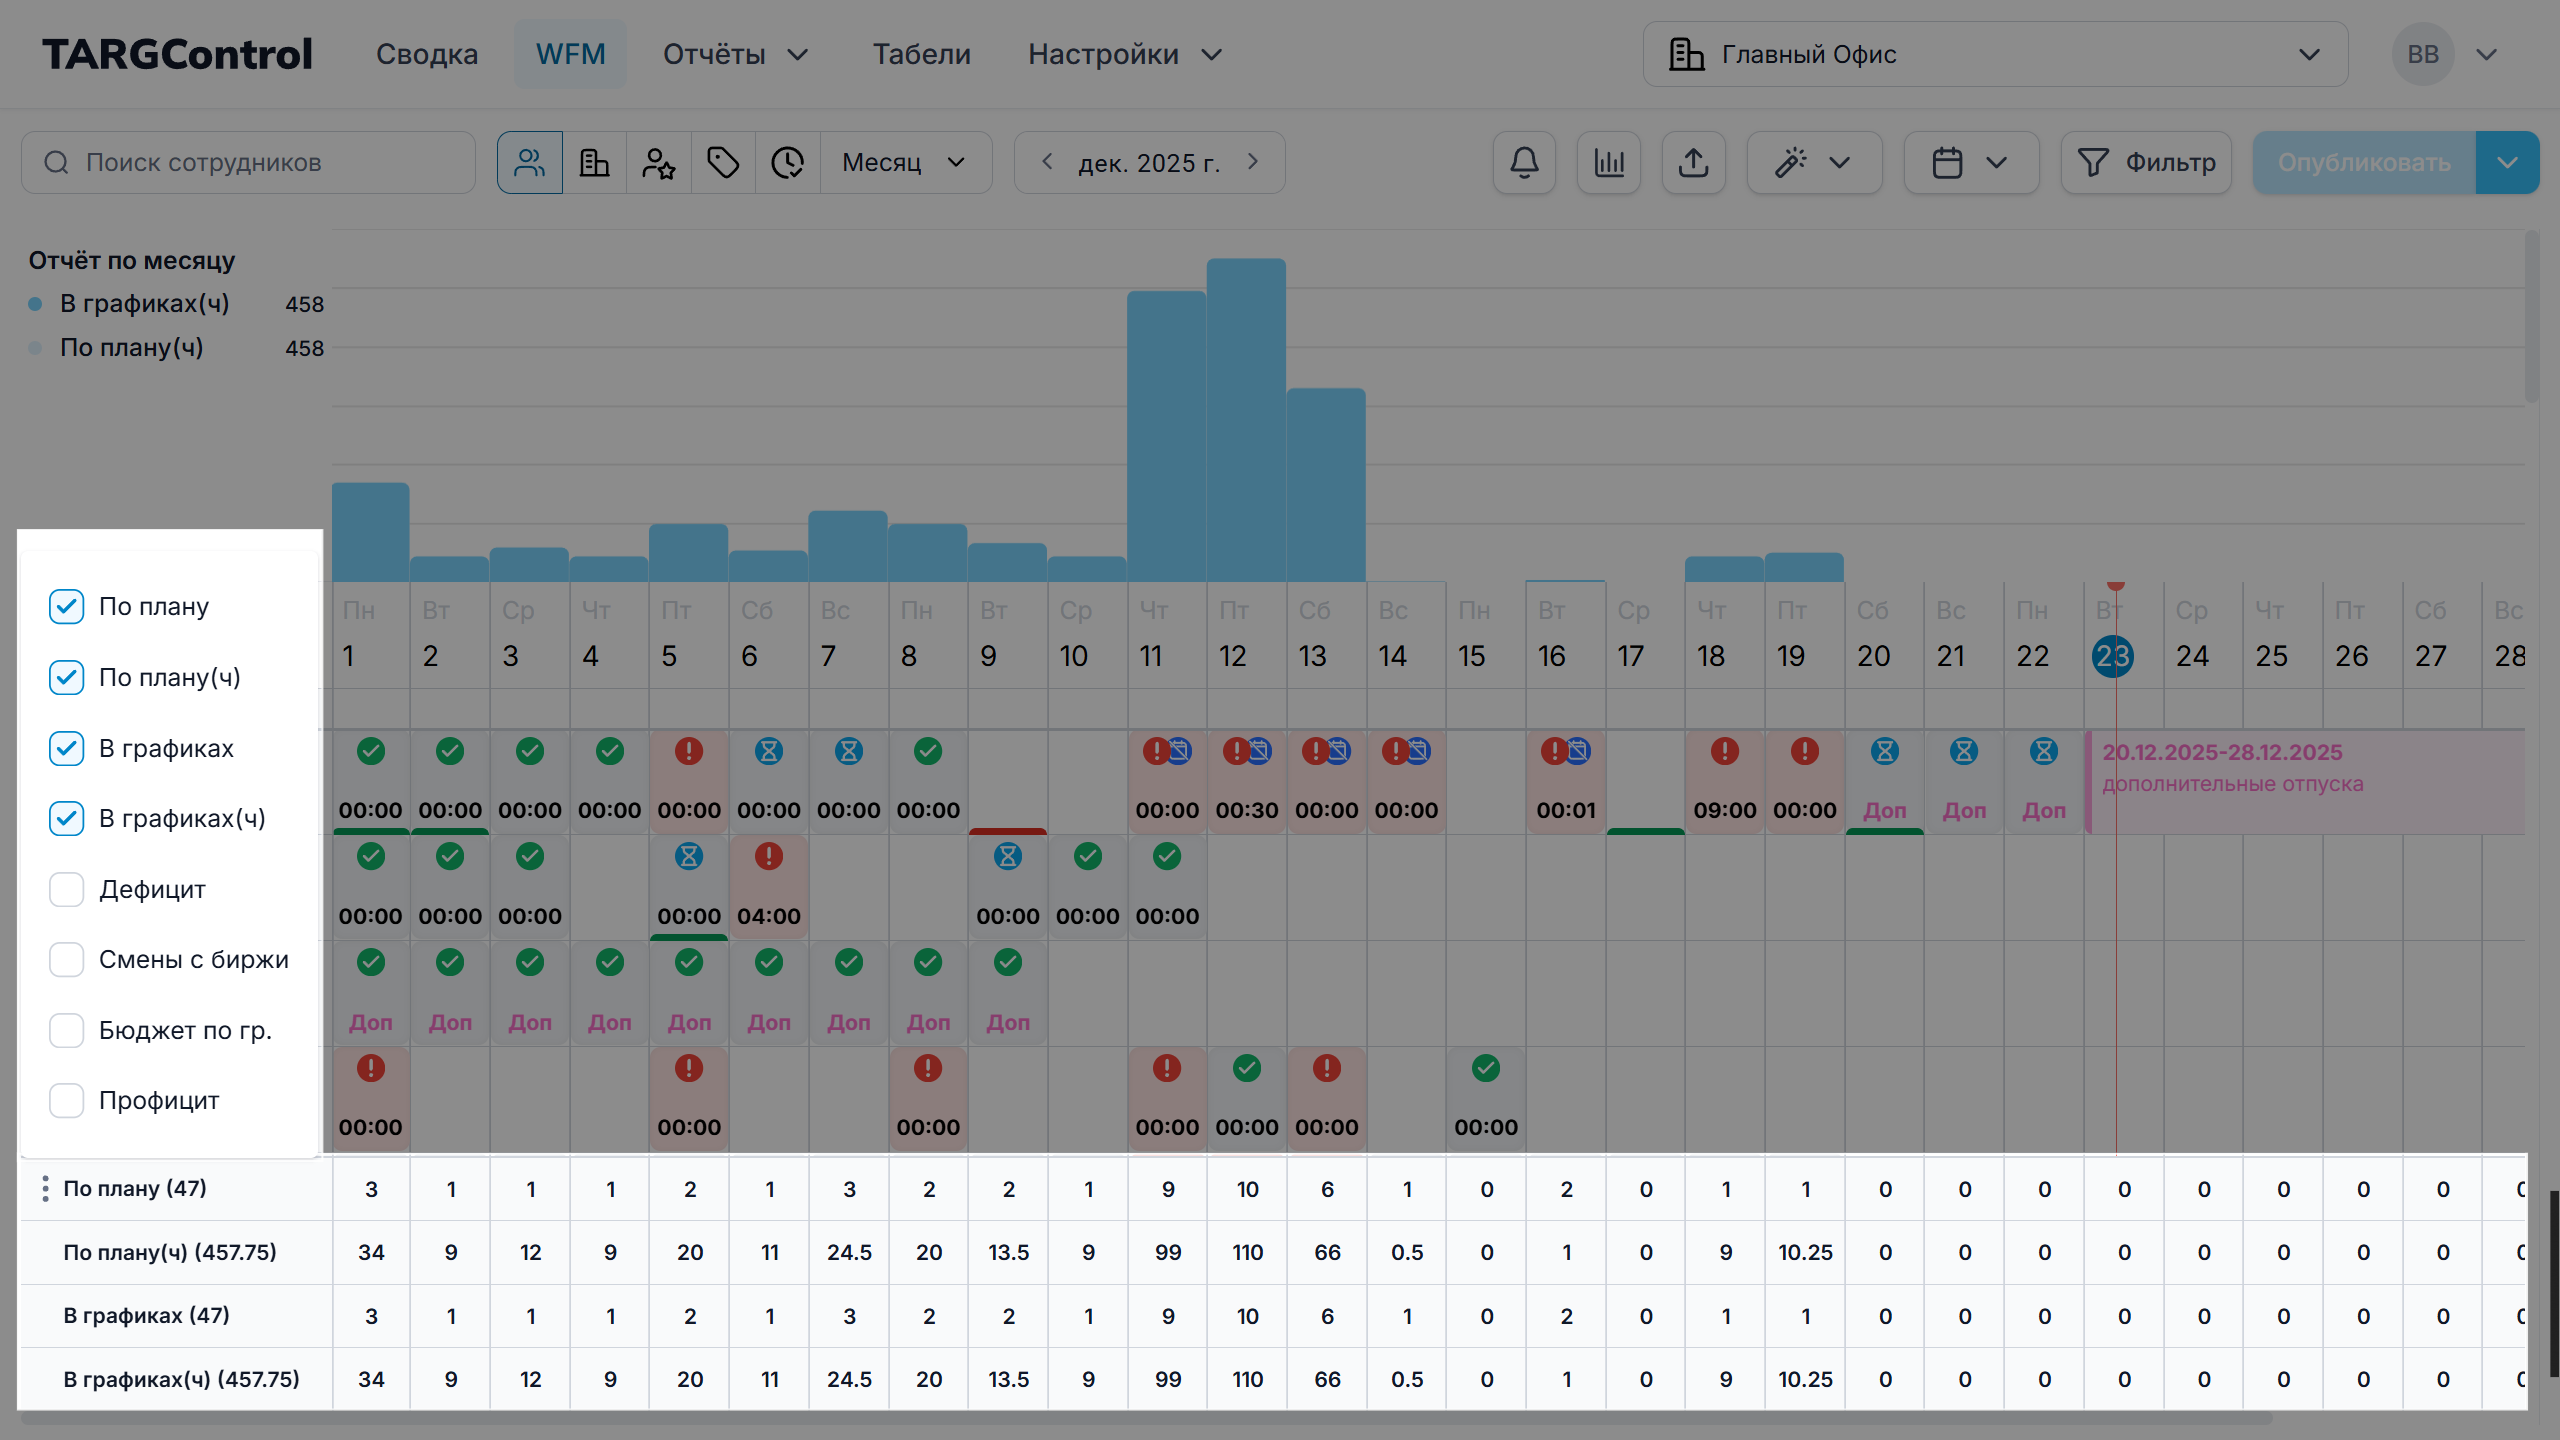Click the notifications bell icon
The image size is (2560, 1440).
click(x=1524, y=162)
